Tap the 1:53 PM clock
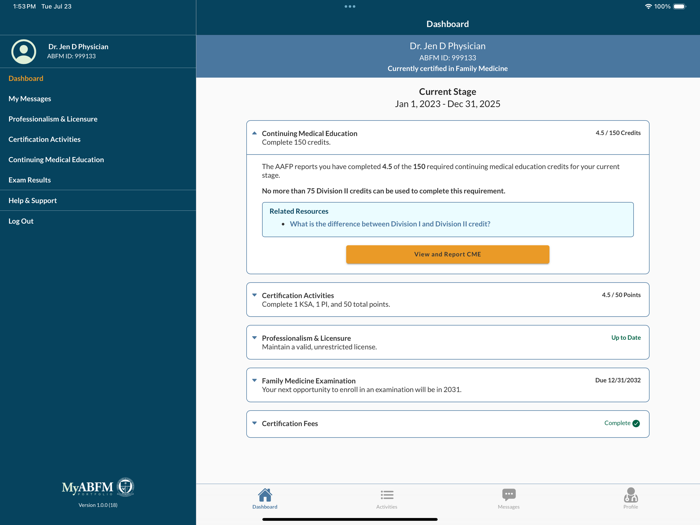This screenshot has height=525, width=700. pyautogui.click(x=24, y=6)
